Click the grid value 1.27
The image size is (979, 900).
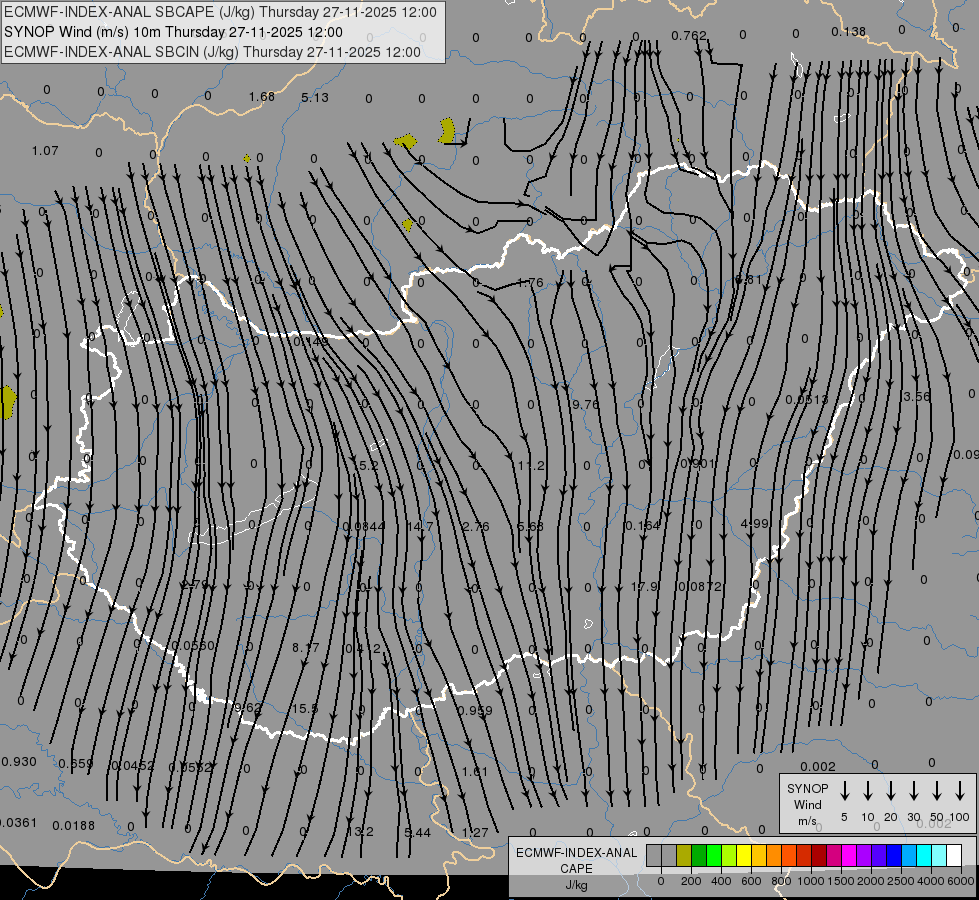(475, 833)
